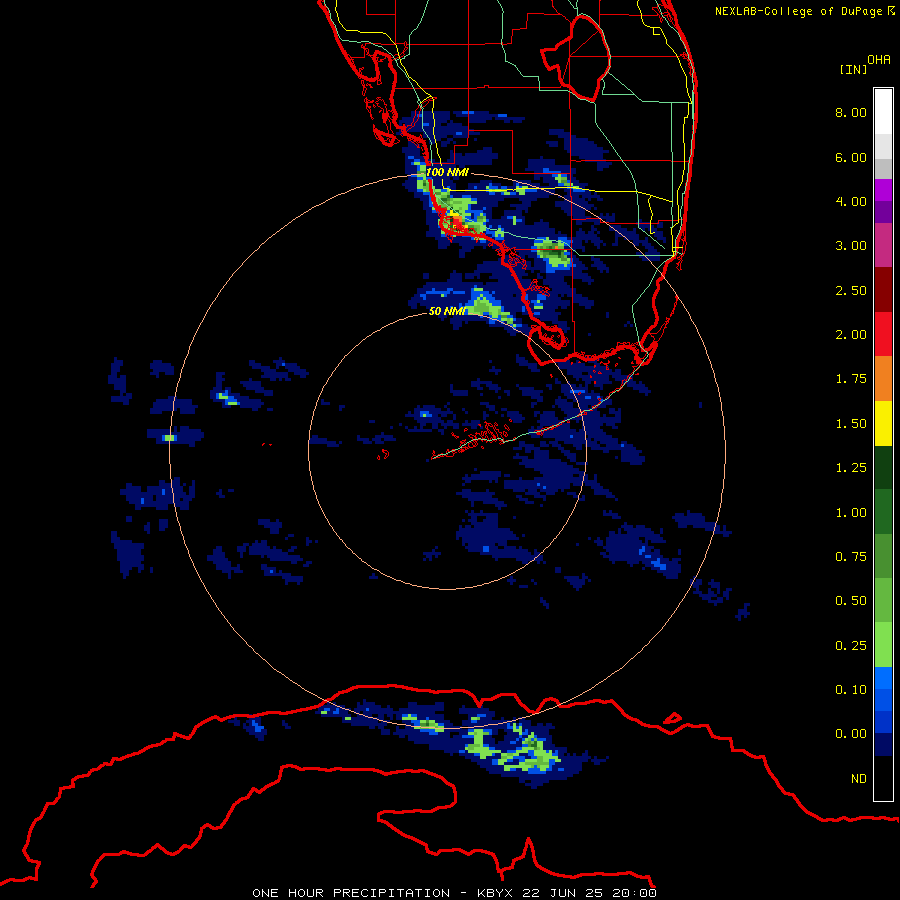Pick the darkest green legend swatch
The image size is (900, 900).
point(883,467)
